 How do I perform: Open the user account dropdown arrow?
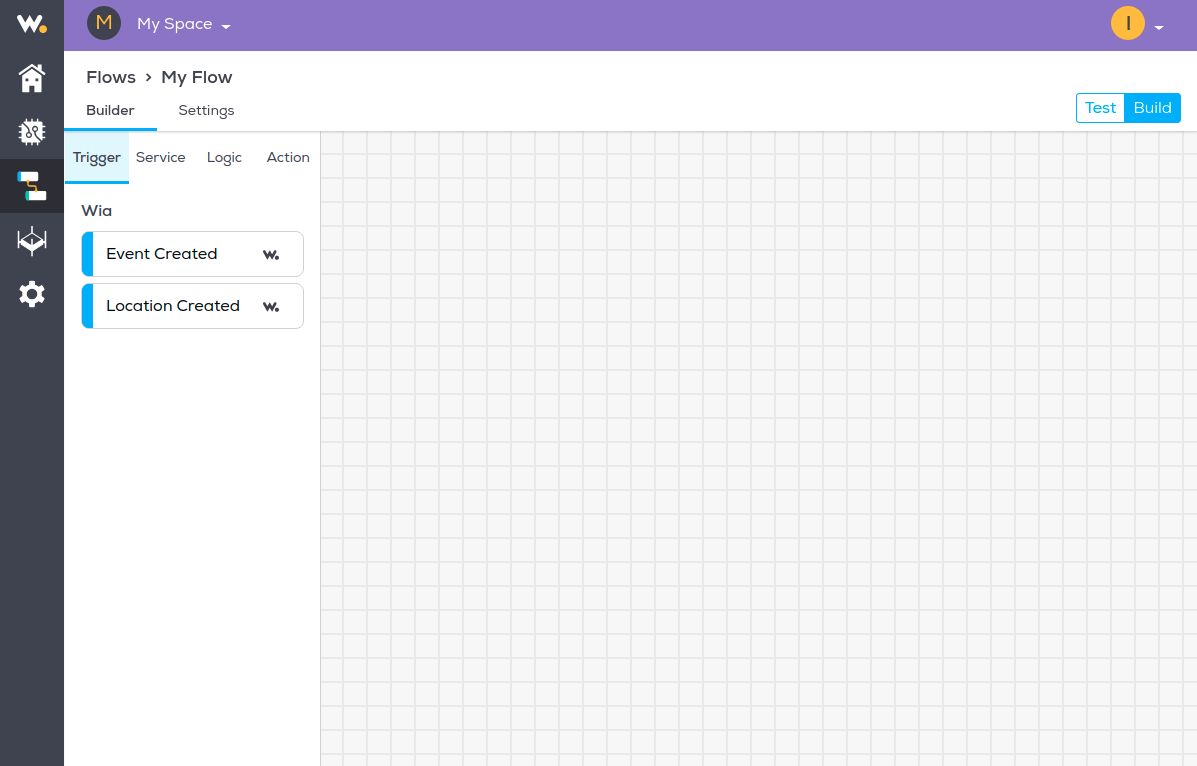coord(1159,27)
